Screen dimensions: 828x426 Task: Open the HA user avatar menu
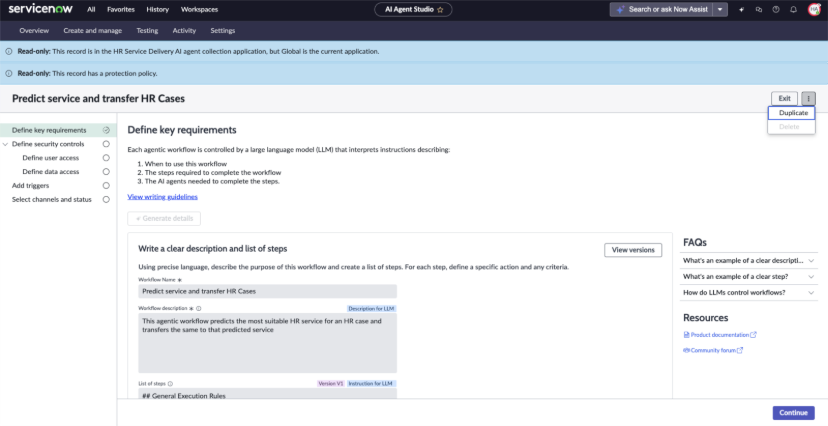tap(814, 10)
